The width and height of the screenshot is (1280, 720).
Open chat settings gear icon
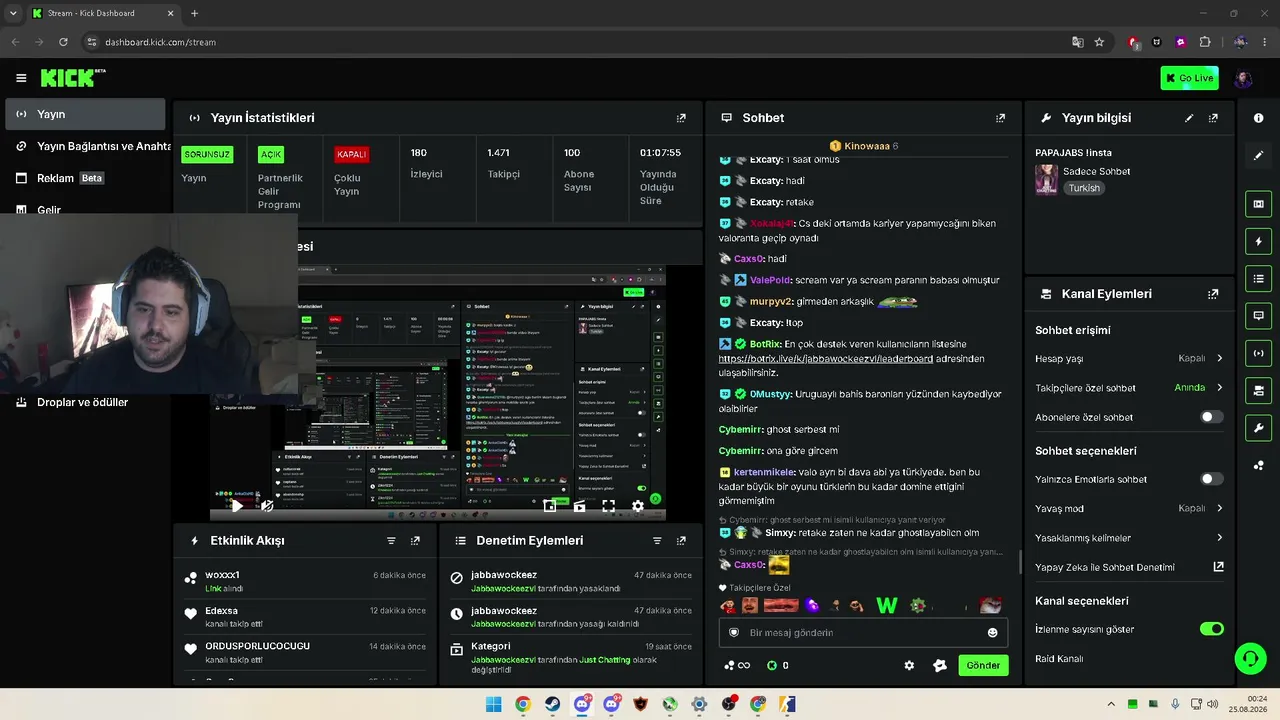point(909,665)
